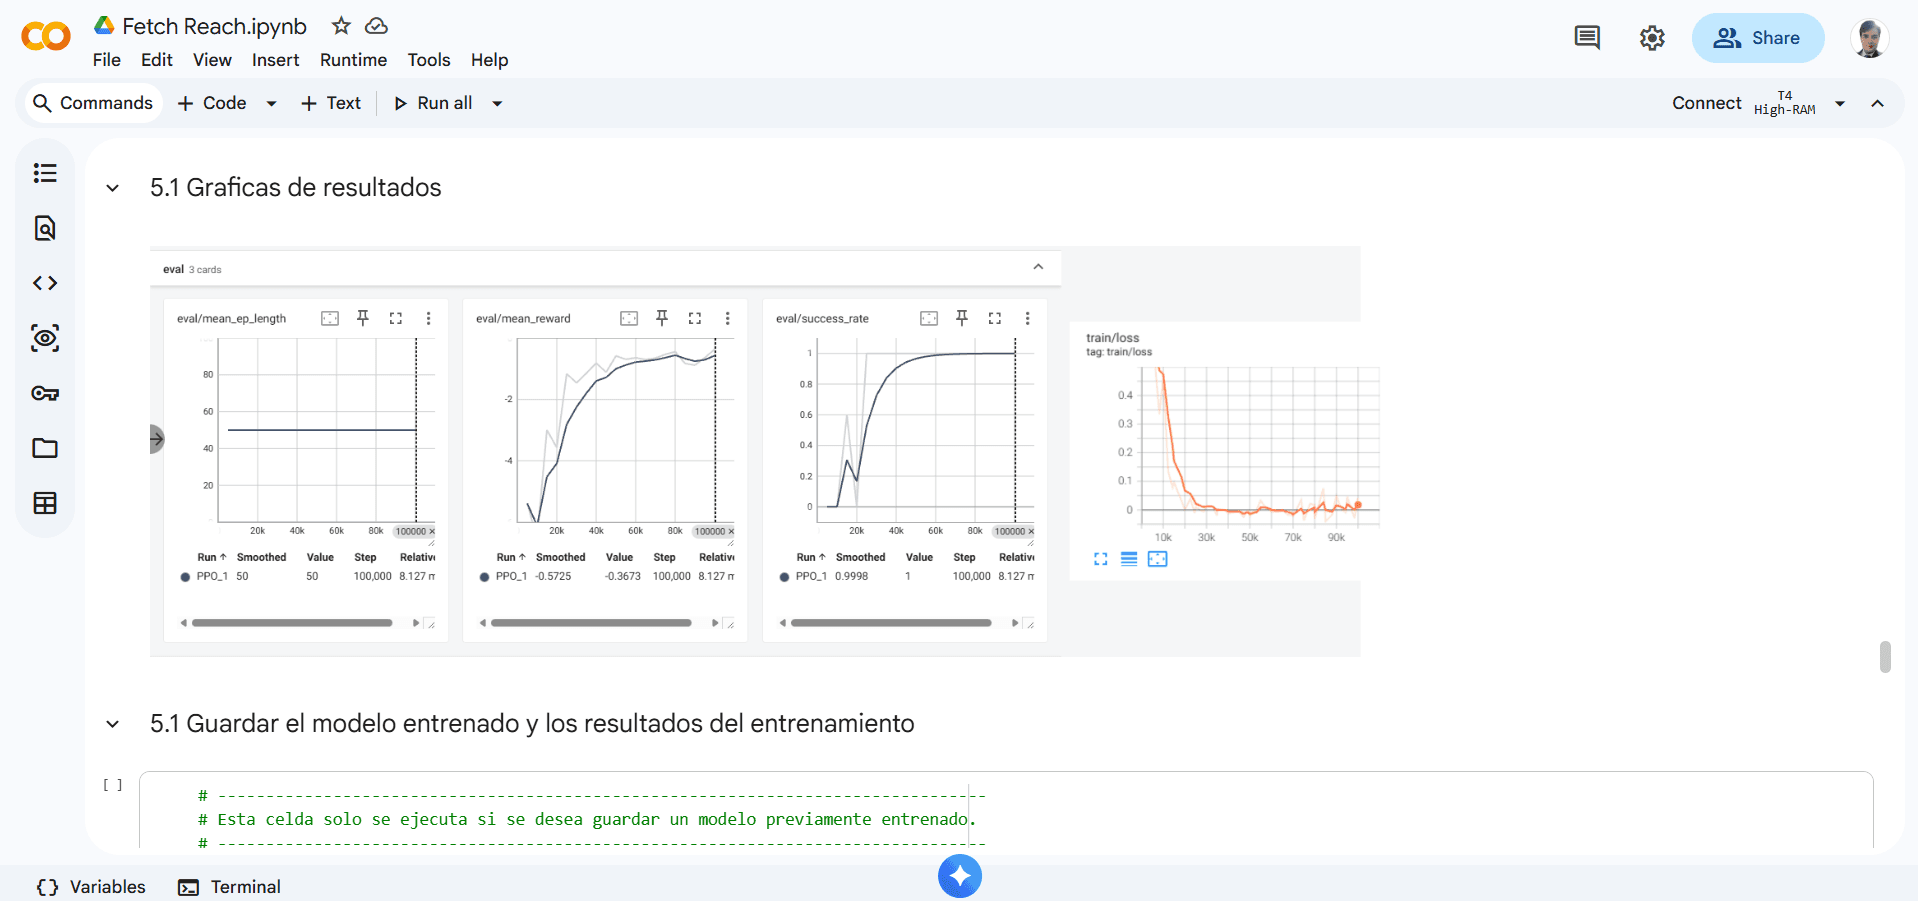This screenshot has height=901, width=1918.
Task: Open the Code snippets sidebar icon
Action: point(45,283)
